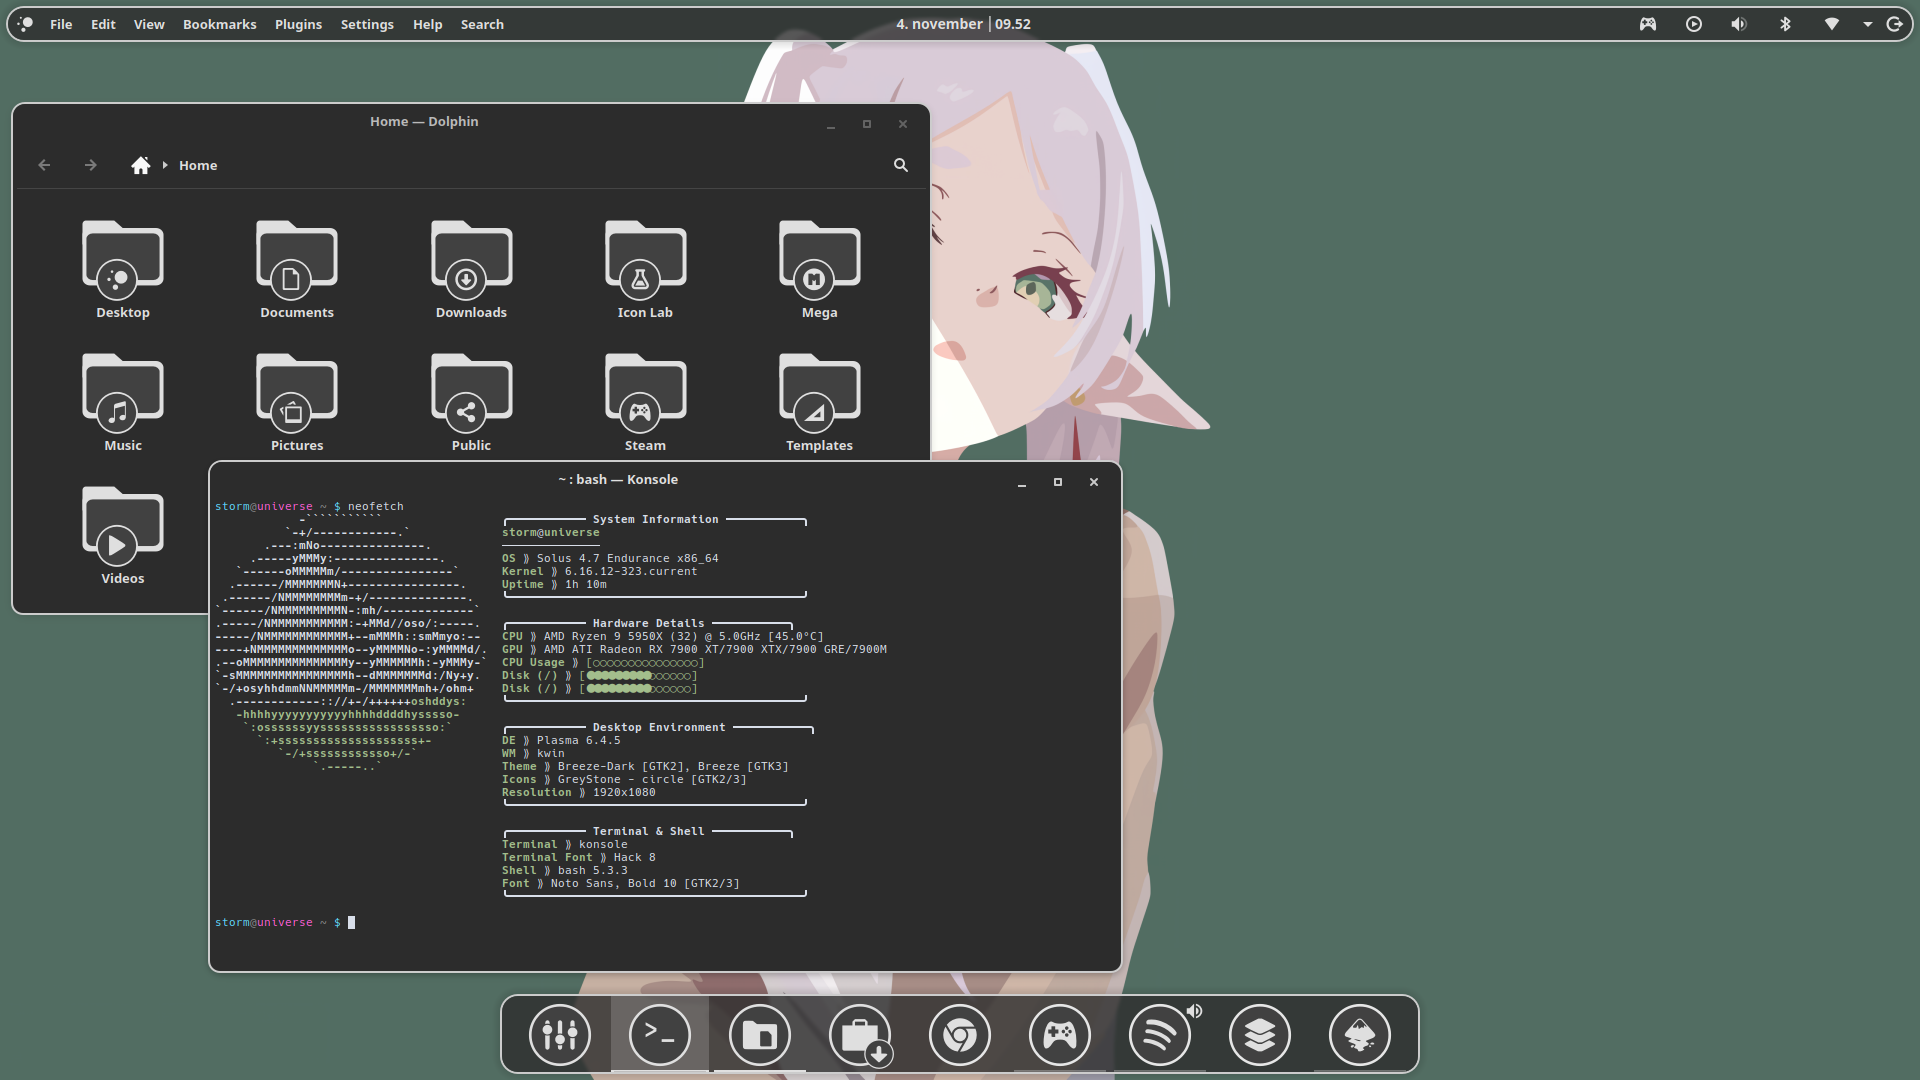
Task: Open Konsole terminal from the dock
Action: coord(660,1035)
